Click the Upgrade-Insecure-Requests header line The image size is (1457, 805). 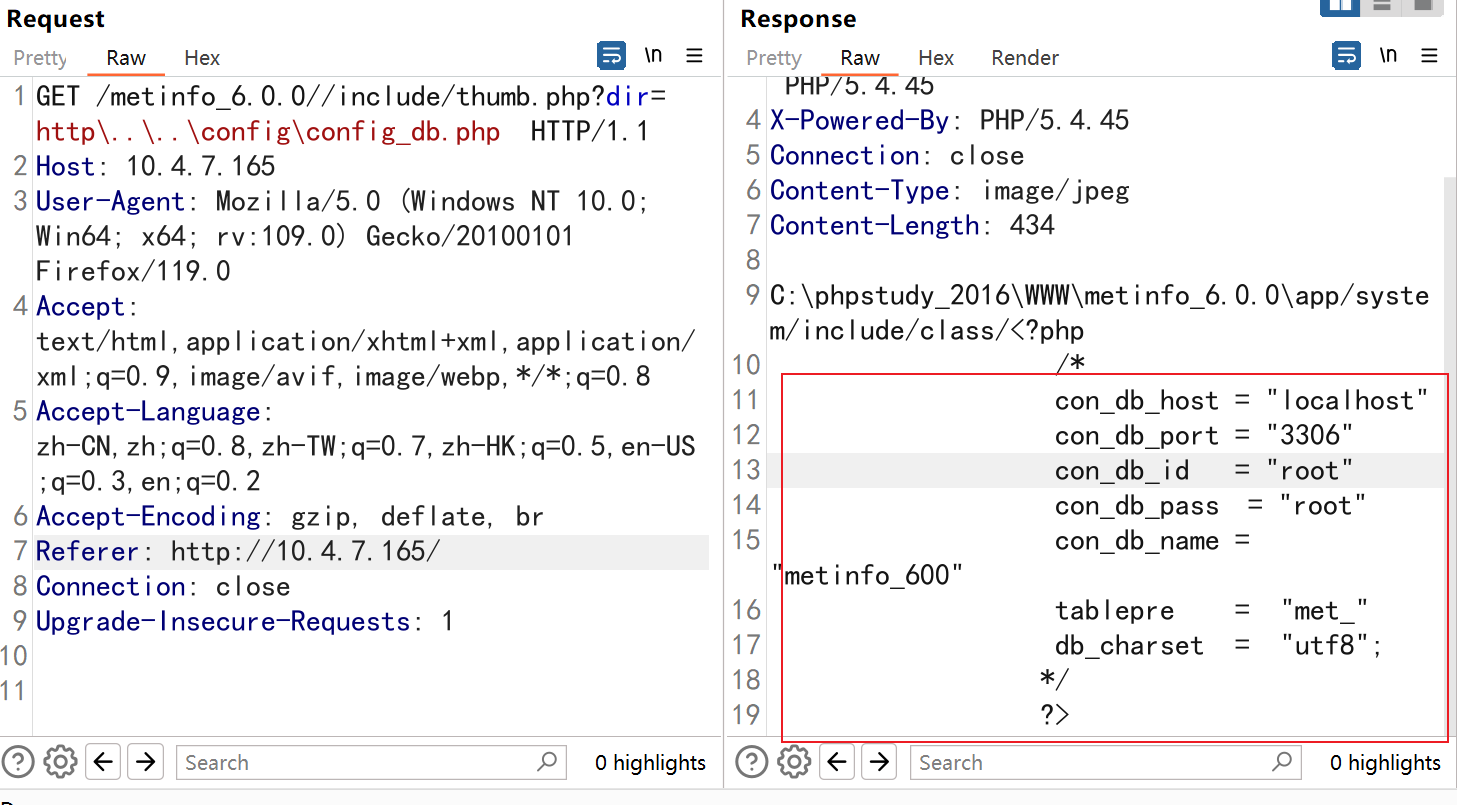(245, 621)
